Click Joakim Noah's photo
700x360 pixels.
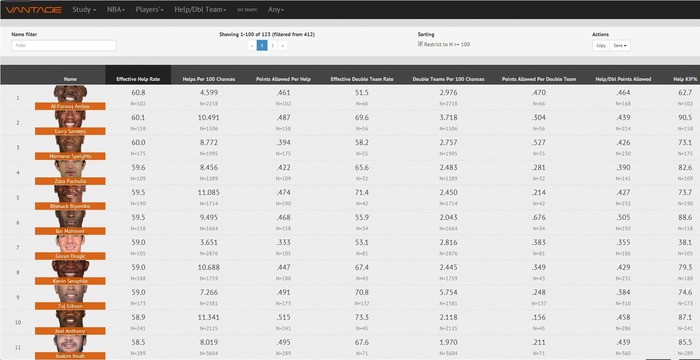(x=70, y=344)
